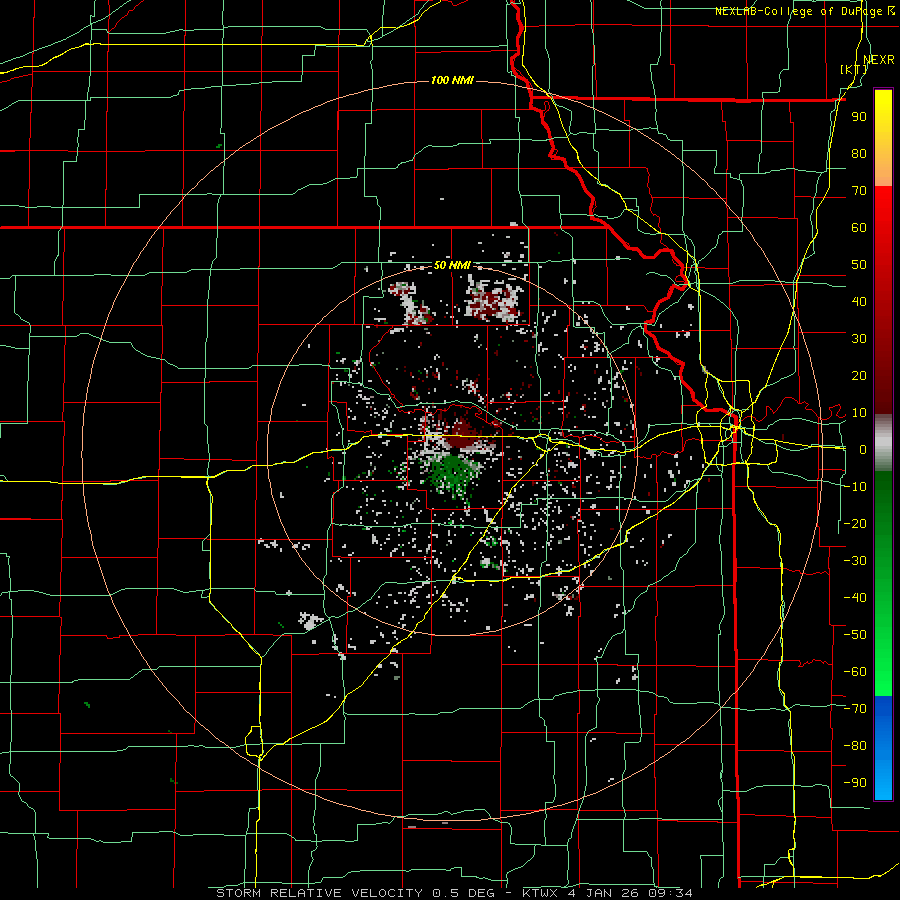
Task: Select the positive 10 value on velocity scale
Action: [859, 413]
